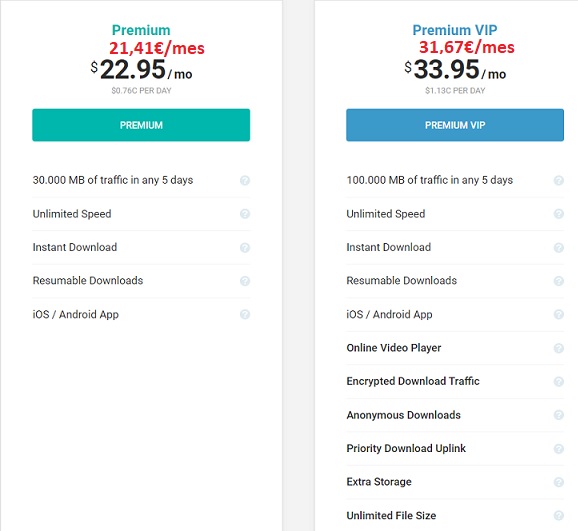Click help icon next to Anonymous Downloads

tap(559, 415)
